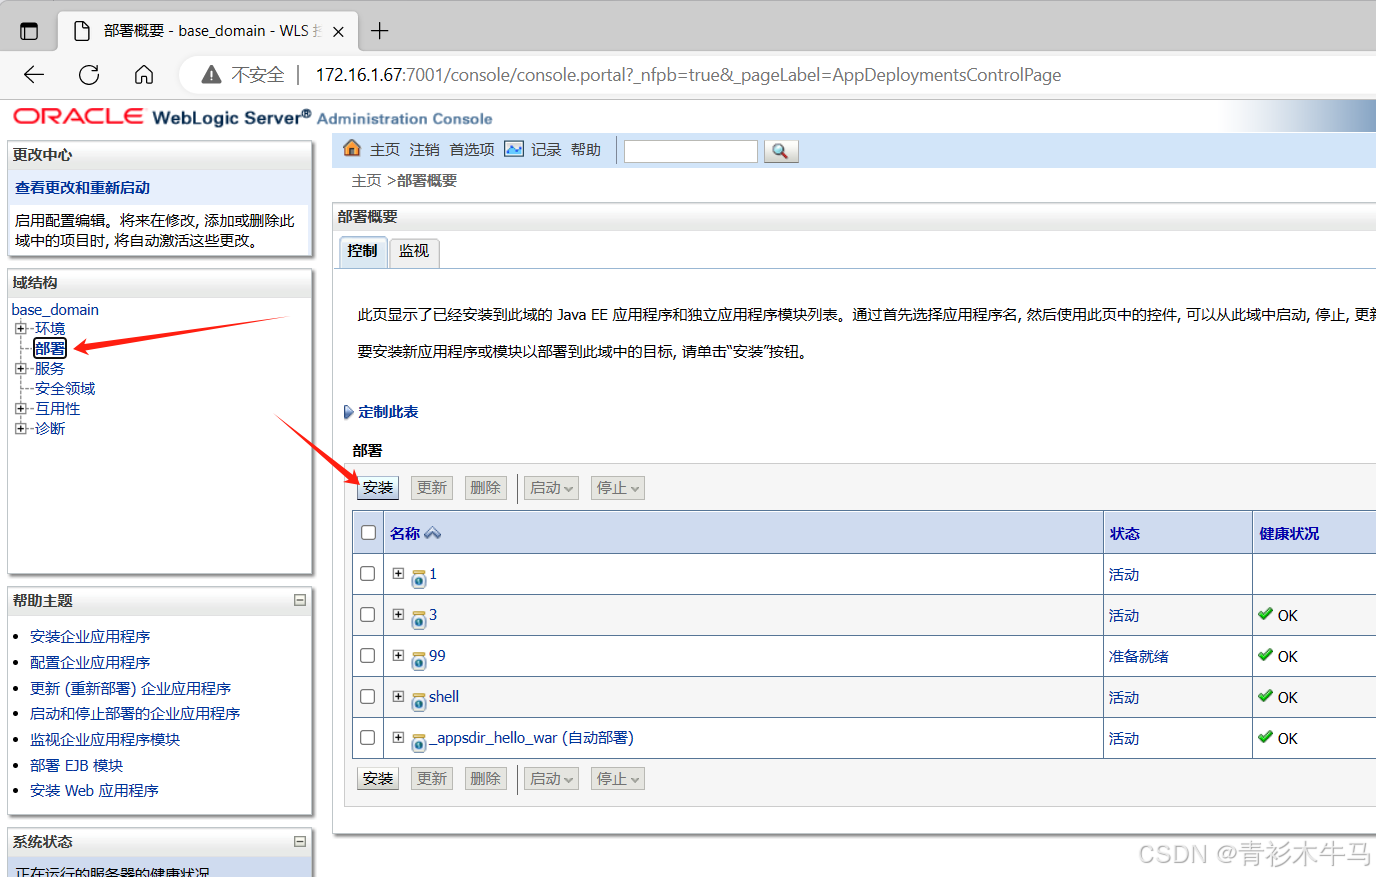The width and height of the screenshot is (1376, 877).
Task: Check the box for shell deployment
Action: click(x=368, y=696)
